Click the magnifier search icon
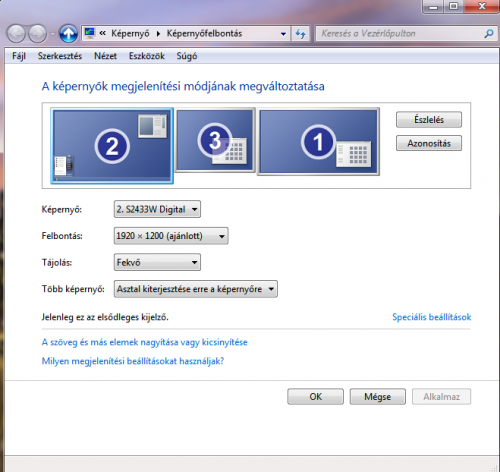Viewport: 500px width, 472px height. [x=489, y=33]
